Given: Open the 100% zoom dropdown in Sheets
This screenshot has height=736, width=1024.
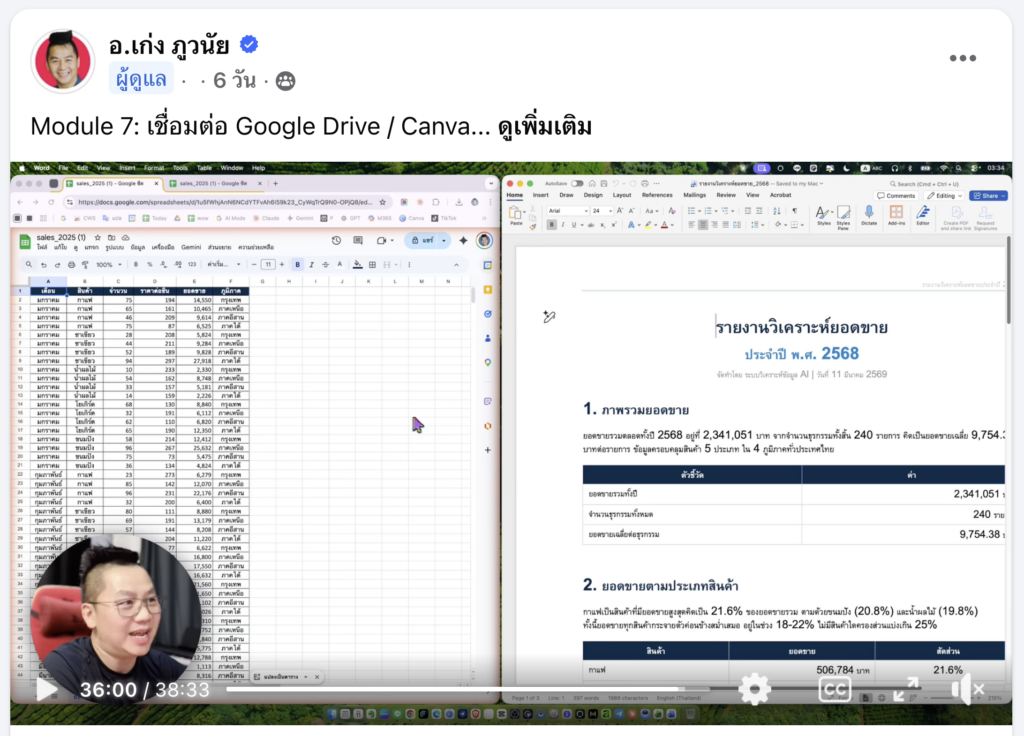Looking at the screenshot, I should [x=106, y=264].
